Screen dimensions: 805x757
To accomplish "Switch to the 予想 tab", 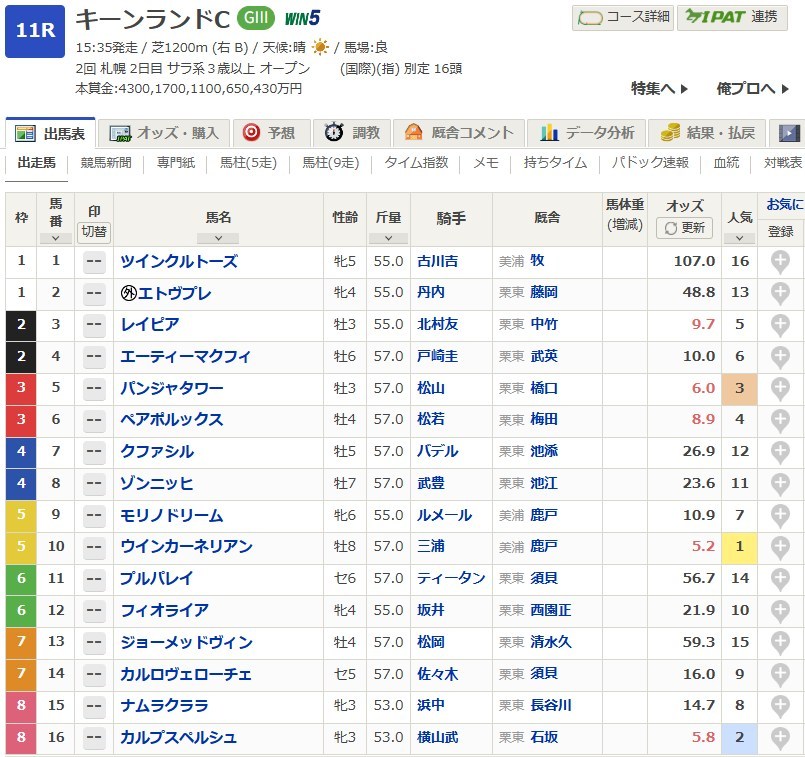I will click(x=272, y=133).
